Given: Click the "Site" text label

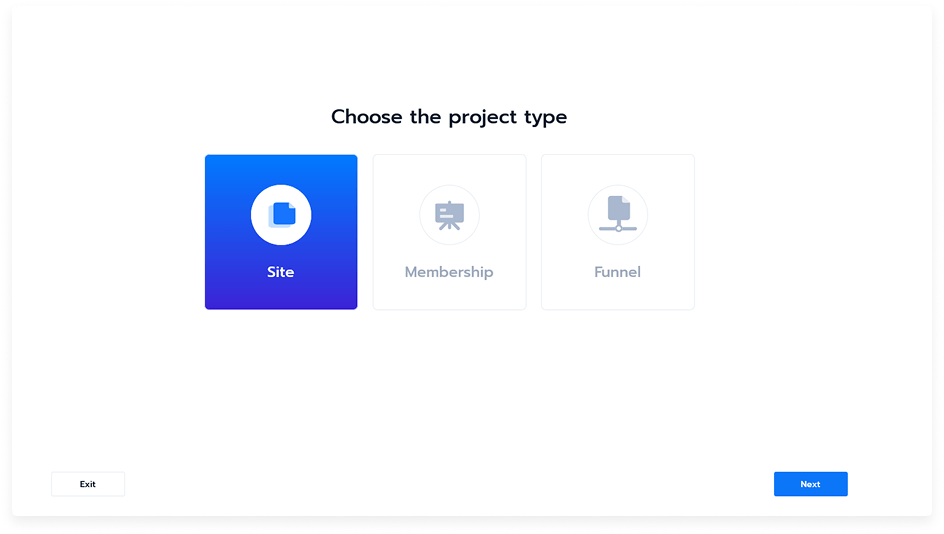Looking at the screenshot, I should tap(281, 272).
